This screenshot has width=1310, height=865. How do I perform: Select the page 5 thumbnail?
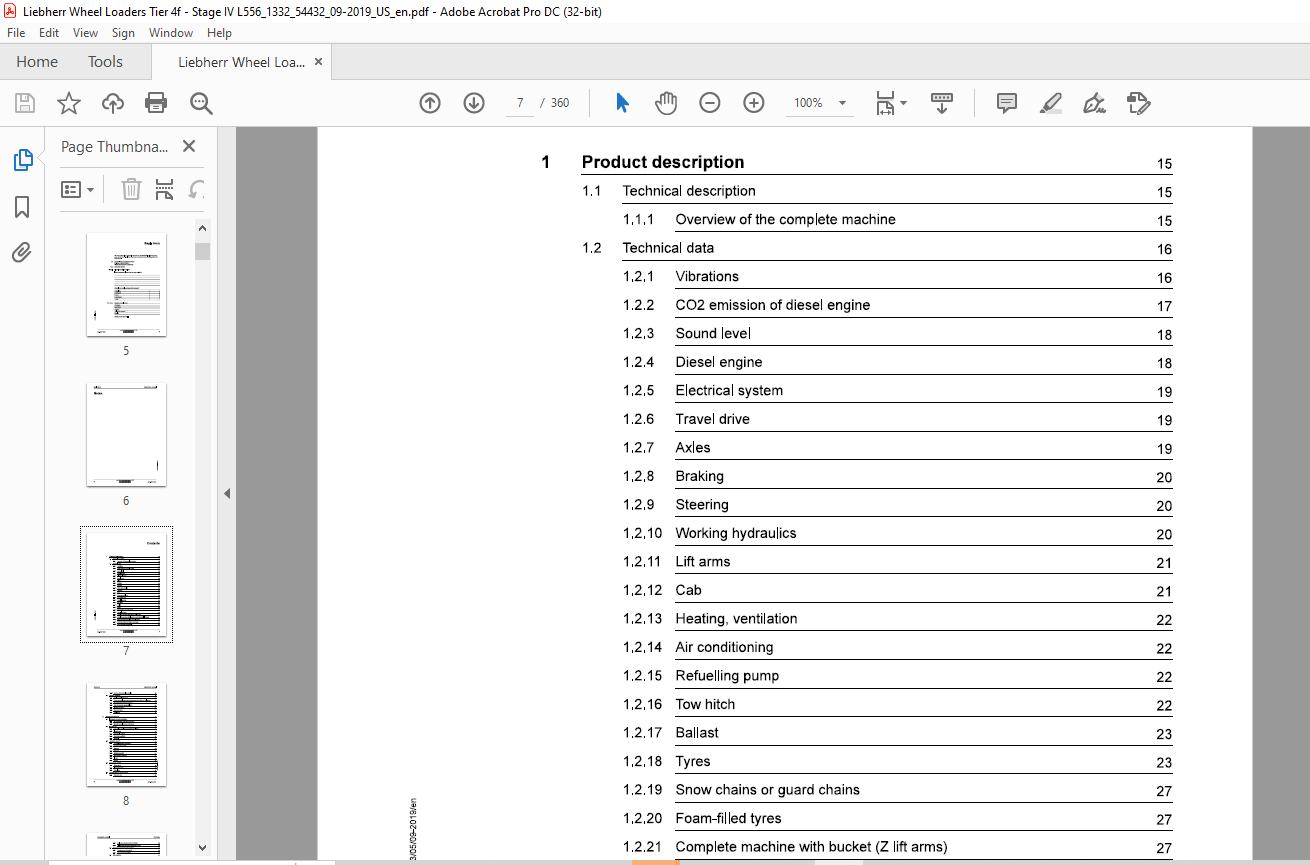[126, 285]
